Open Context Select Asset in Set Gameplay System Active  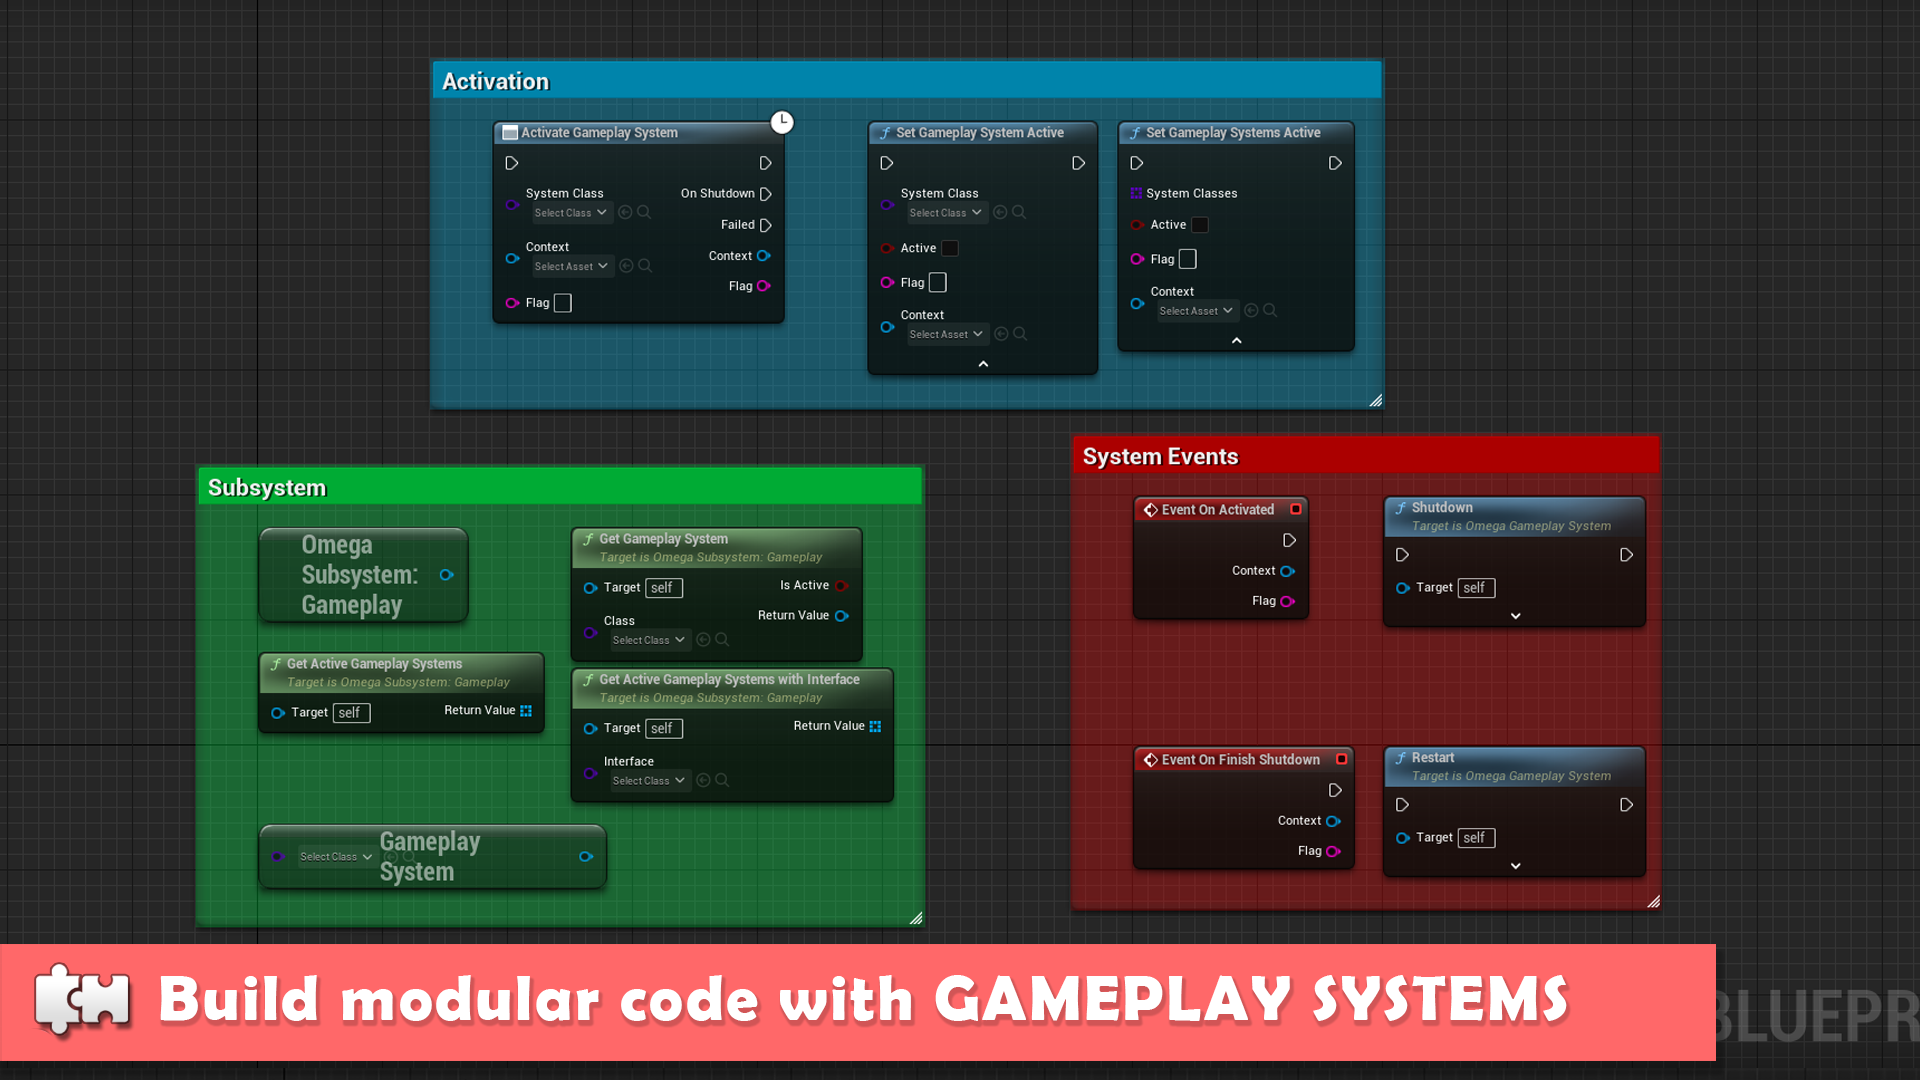point(947,334)
